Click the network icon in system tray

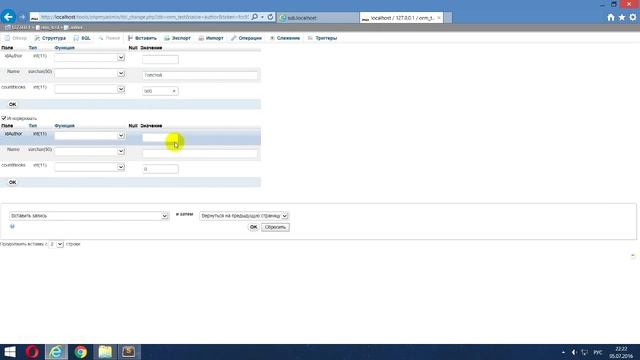584,352
